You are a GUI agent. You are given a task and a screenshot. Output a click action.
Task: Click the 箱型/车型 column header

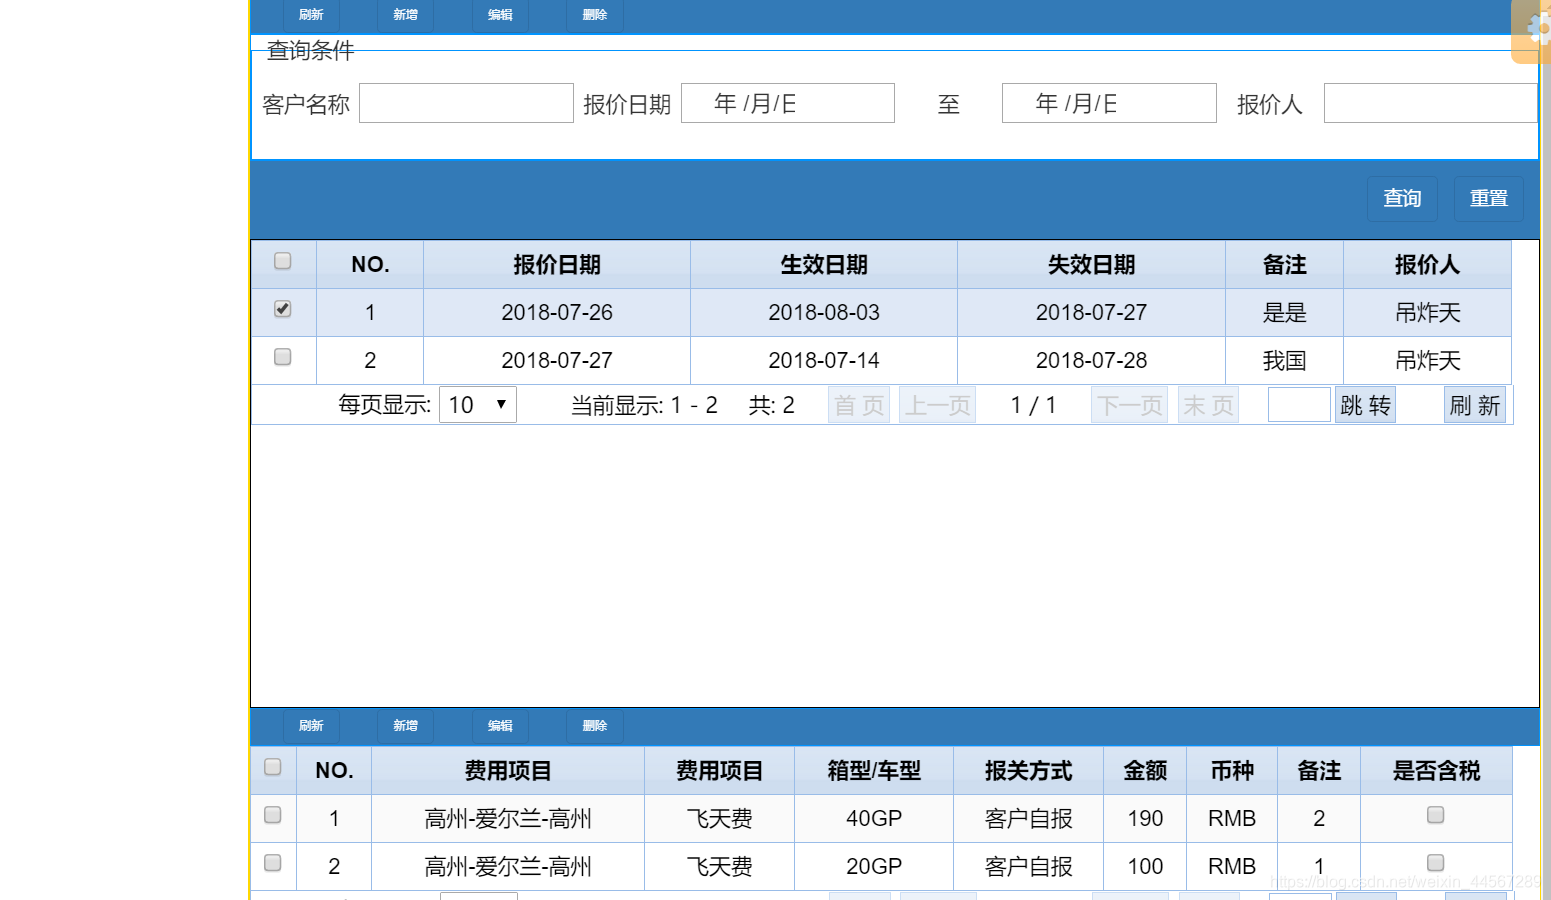point(874,771)
